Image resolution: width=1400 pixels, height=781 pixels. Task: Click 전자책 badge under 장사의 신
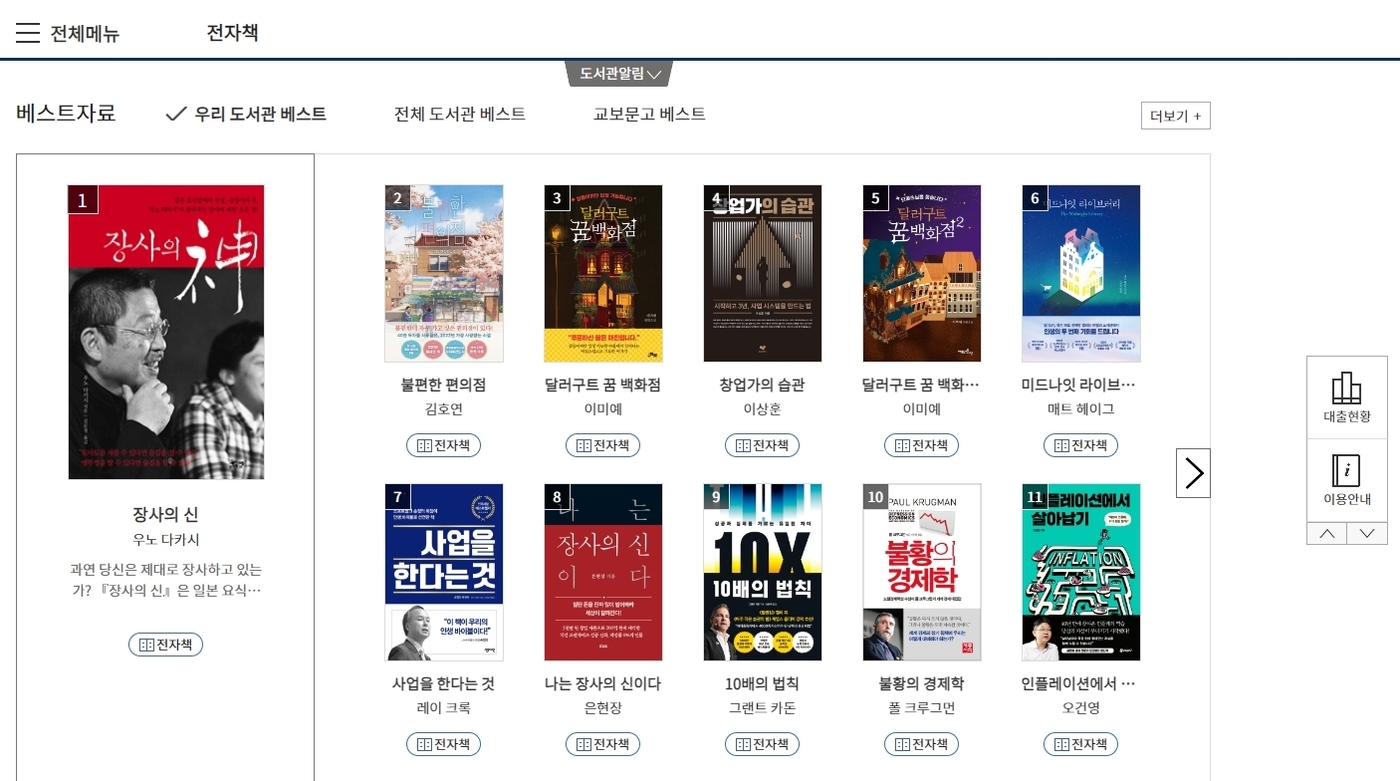tap(165, 644)
